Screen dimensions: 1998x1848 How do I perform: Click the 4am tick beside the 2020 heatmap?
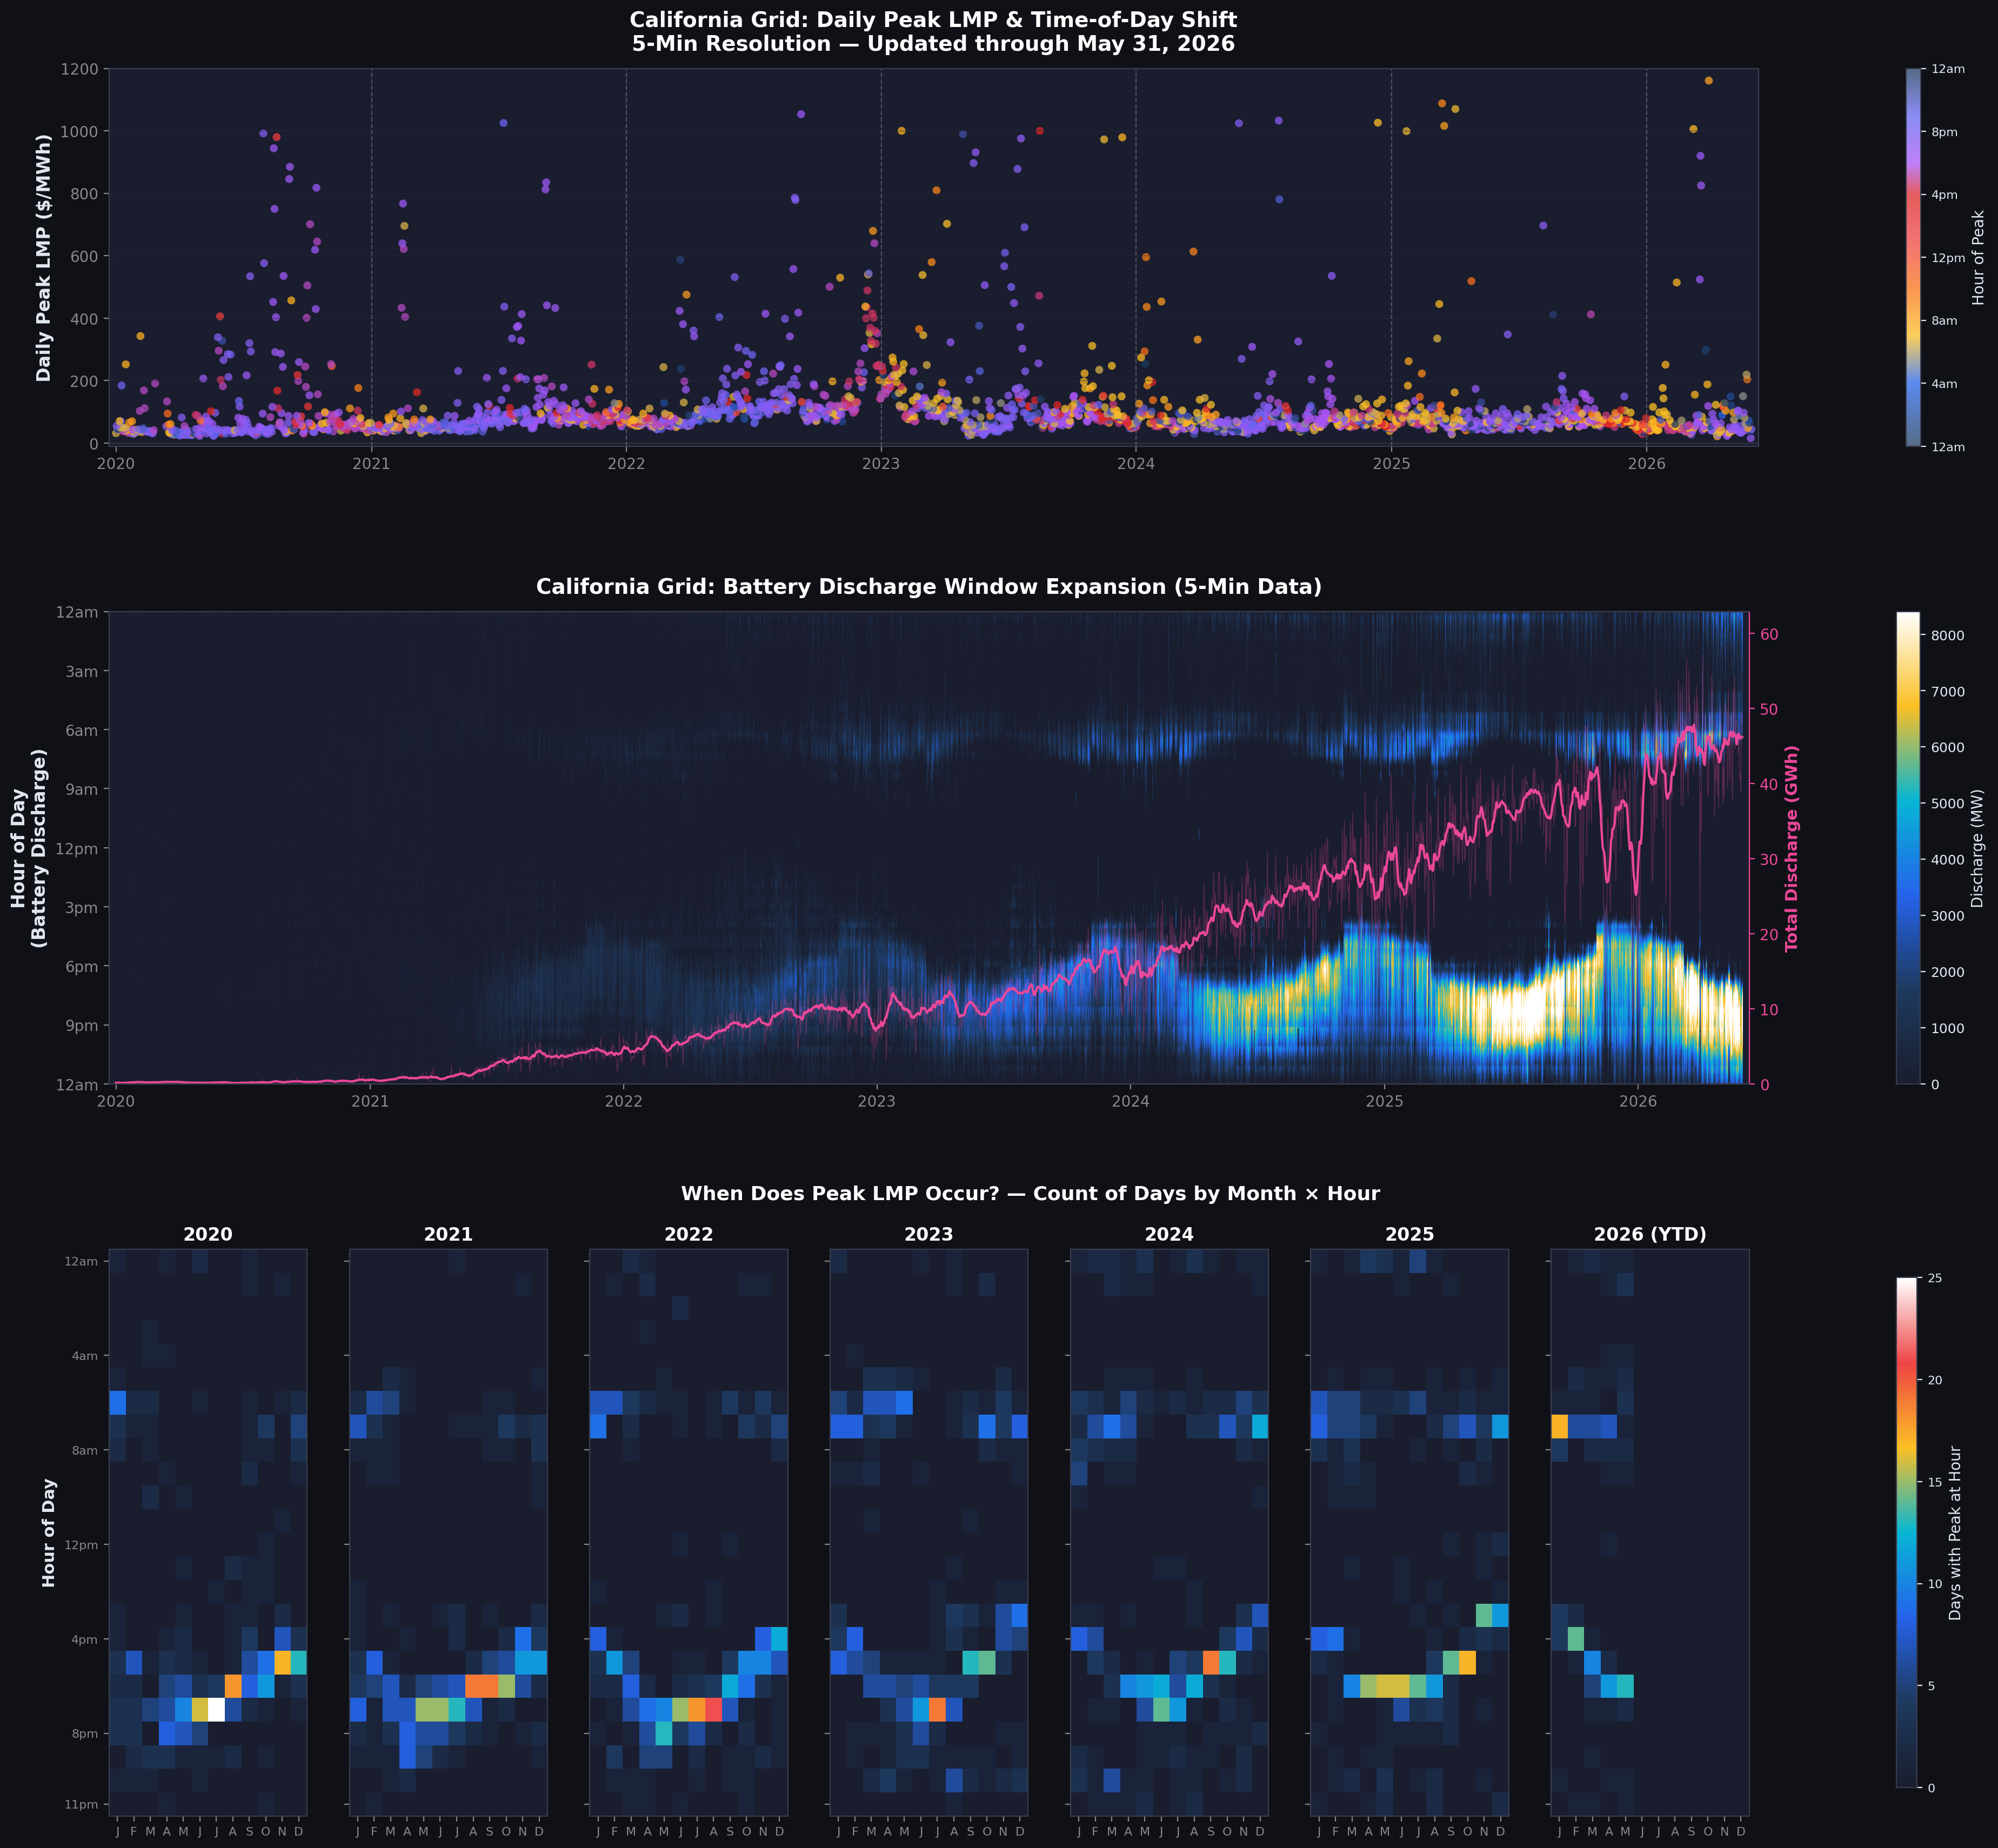pos(85,1356)
